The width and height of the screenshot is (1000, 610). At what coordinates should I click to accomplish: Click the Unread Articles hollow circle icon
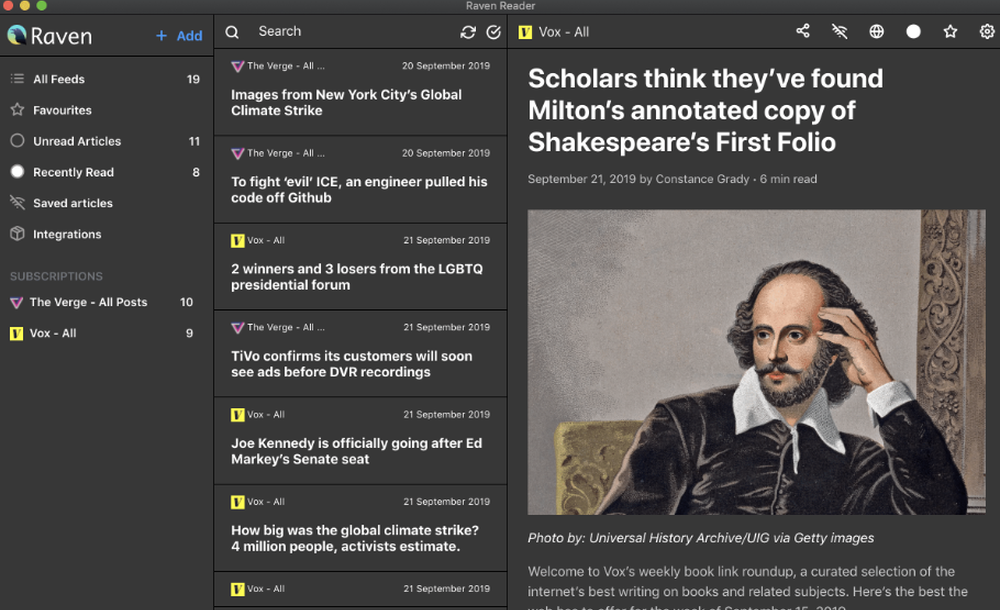coord(17,140)
